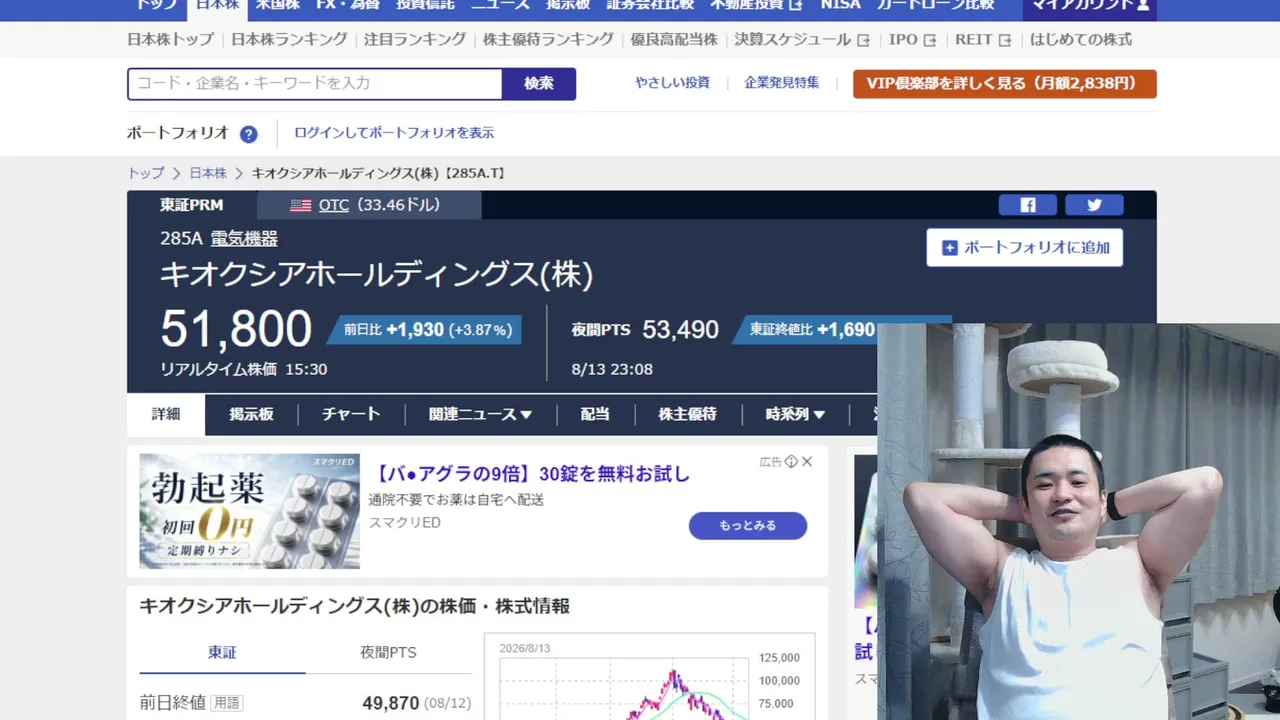
Task: Click the US flag icon next to OTC
Action: pos(300,205)
